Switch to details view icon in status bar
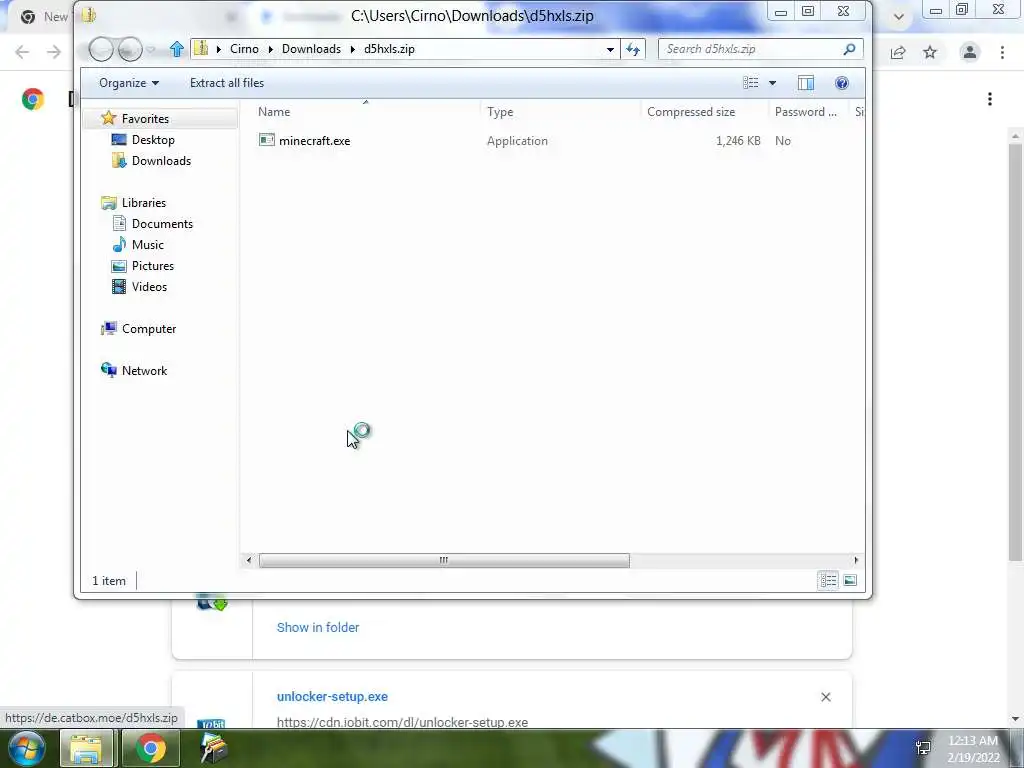Viewport: 1024px width, 768px height. 828,580
